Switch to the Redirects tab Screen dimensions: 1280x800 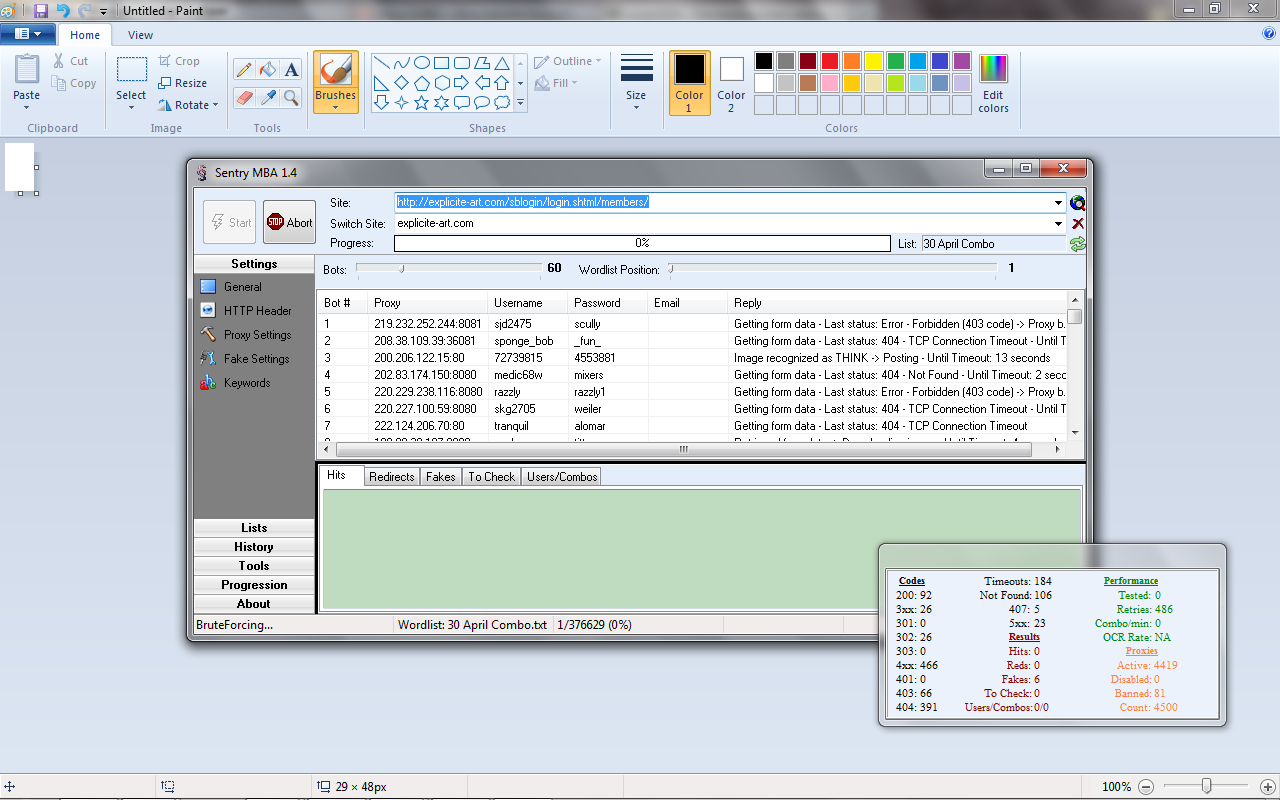tap(392, 477)
